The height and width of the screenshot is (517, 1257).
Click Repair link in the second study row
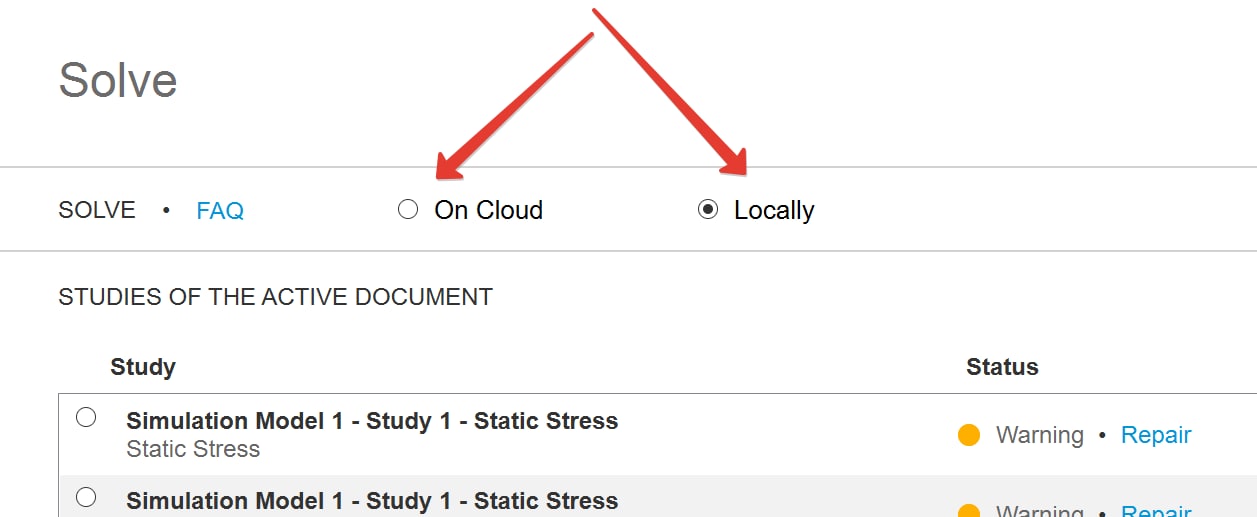(x=1156, y=511)
